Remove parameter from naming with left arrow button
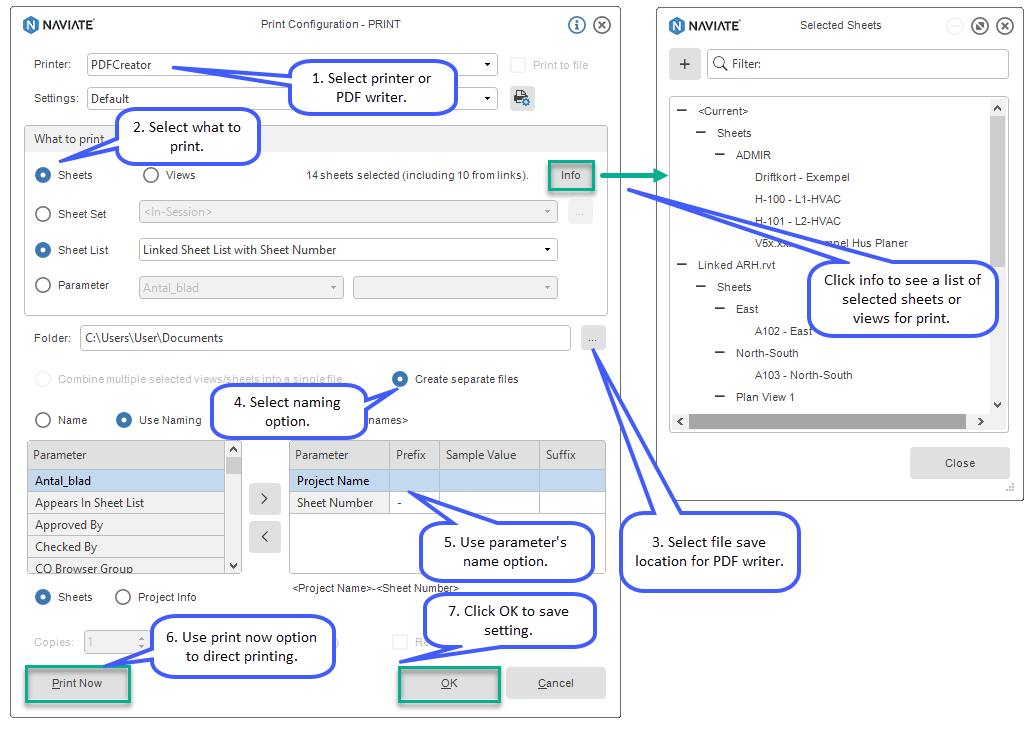The height and width of the screenshot is (730, 1035). click(x=264, y=537)
